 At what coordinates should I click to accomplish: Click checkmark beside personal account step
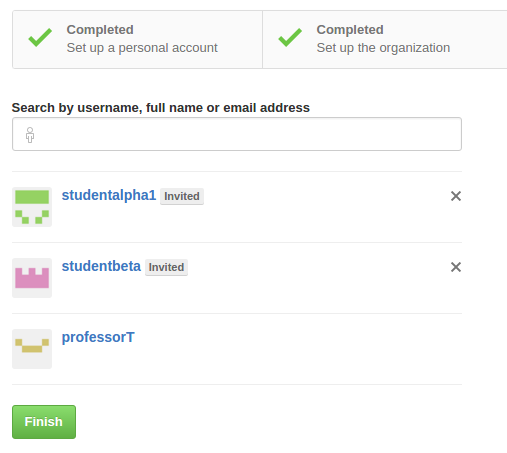[x=40, y=37]
